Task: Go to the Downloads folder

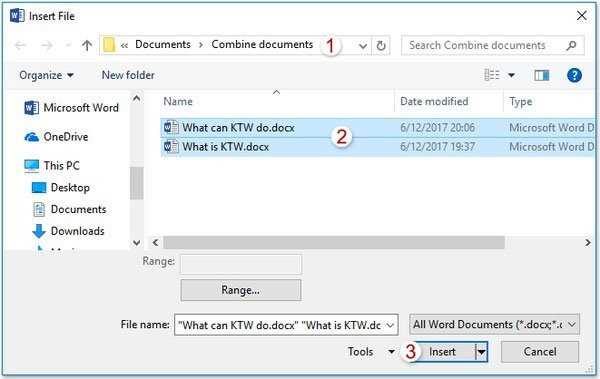Action: [68, 231]
